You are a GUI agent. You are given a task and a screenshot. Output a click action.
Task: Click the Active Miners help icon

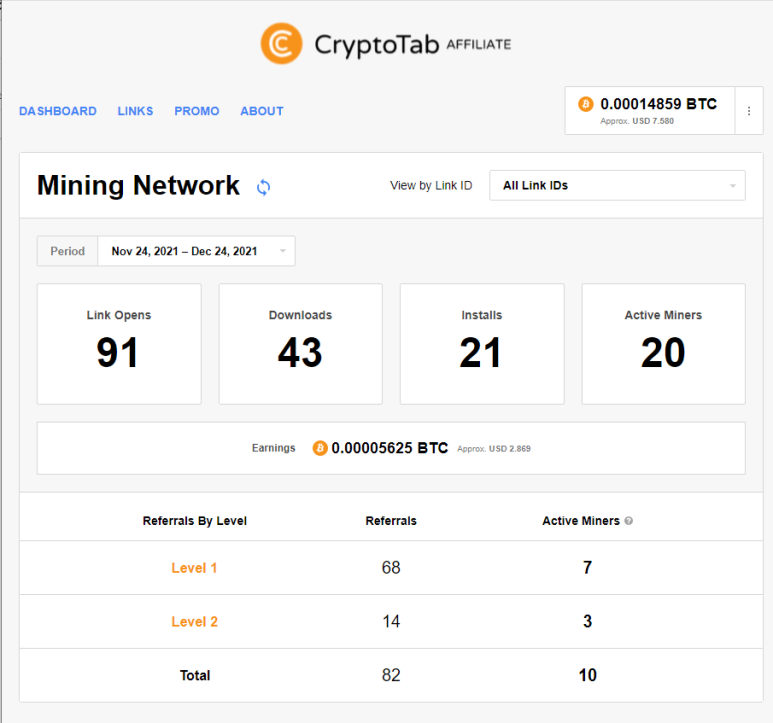(x=629, y=520)
